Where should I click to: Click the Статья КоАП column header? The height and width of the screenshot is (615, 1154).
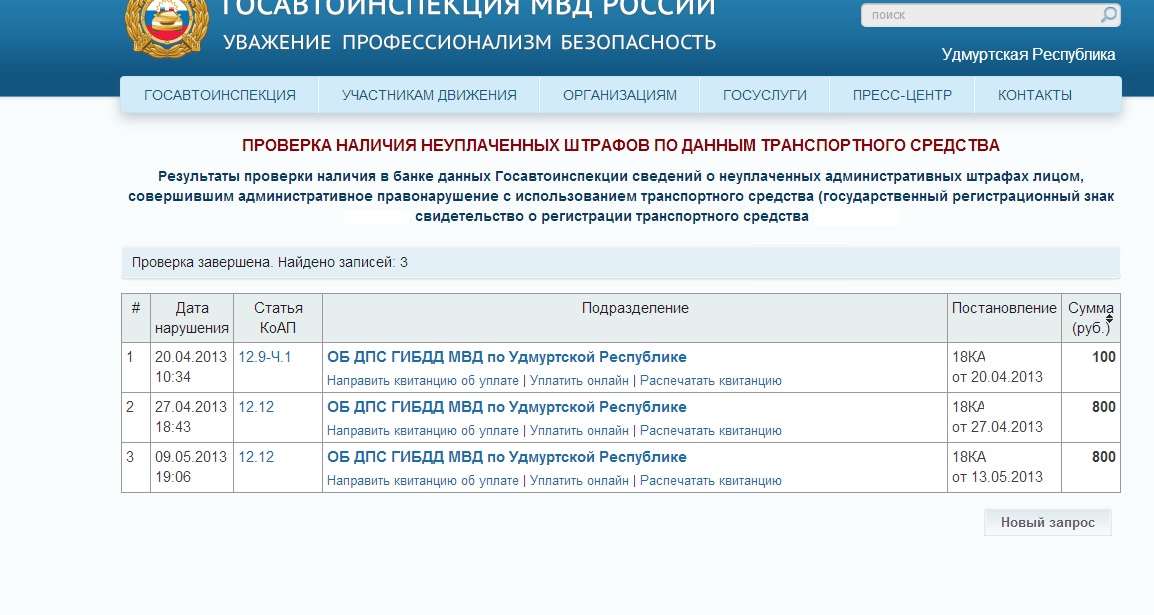point(278,318)
